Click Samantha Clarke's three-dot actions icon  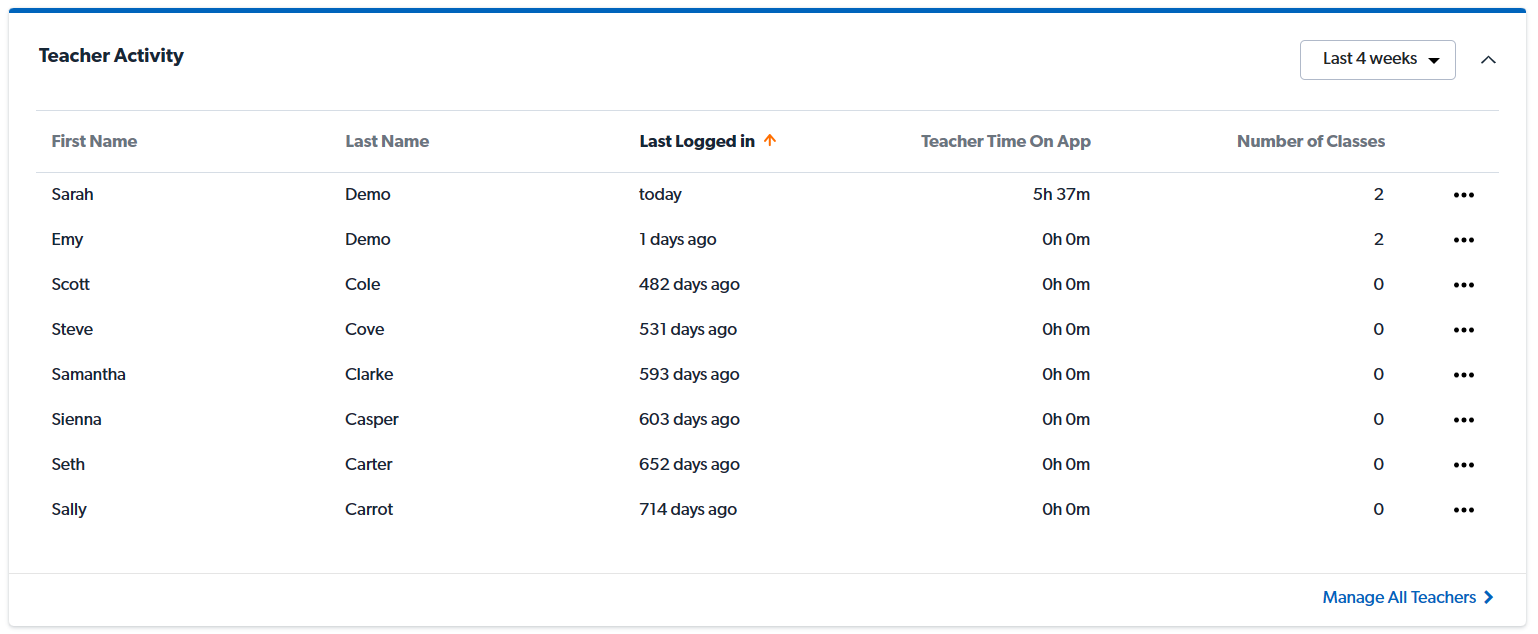click(1464, 374)
